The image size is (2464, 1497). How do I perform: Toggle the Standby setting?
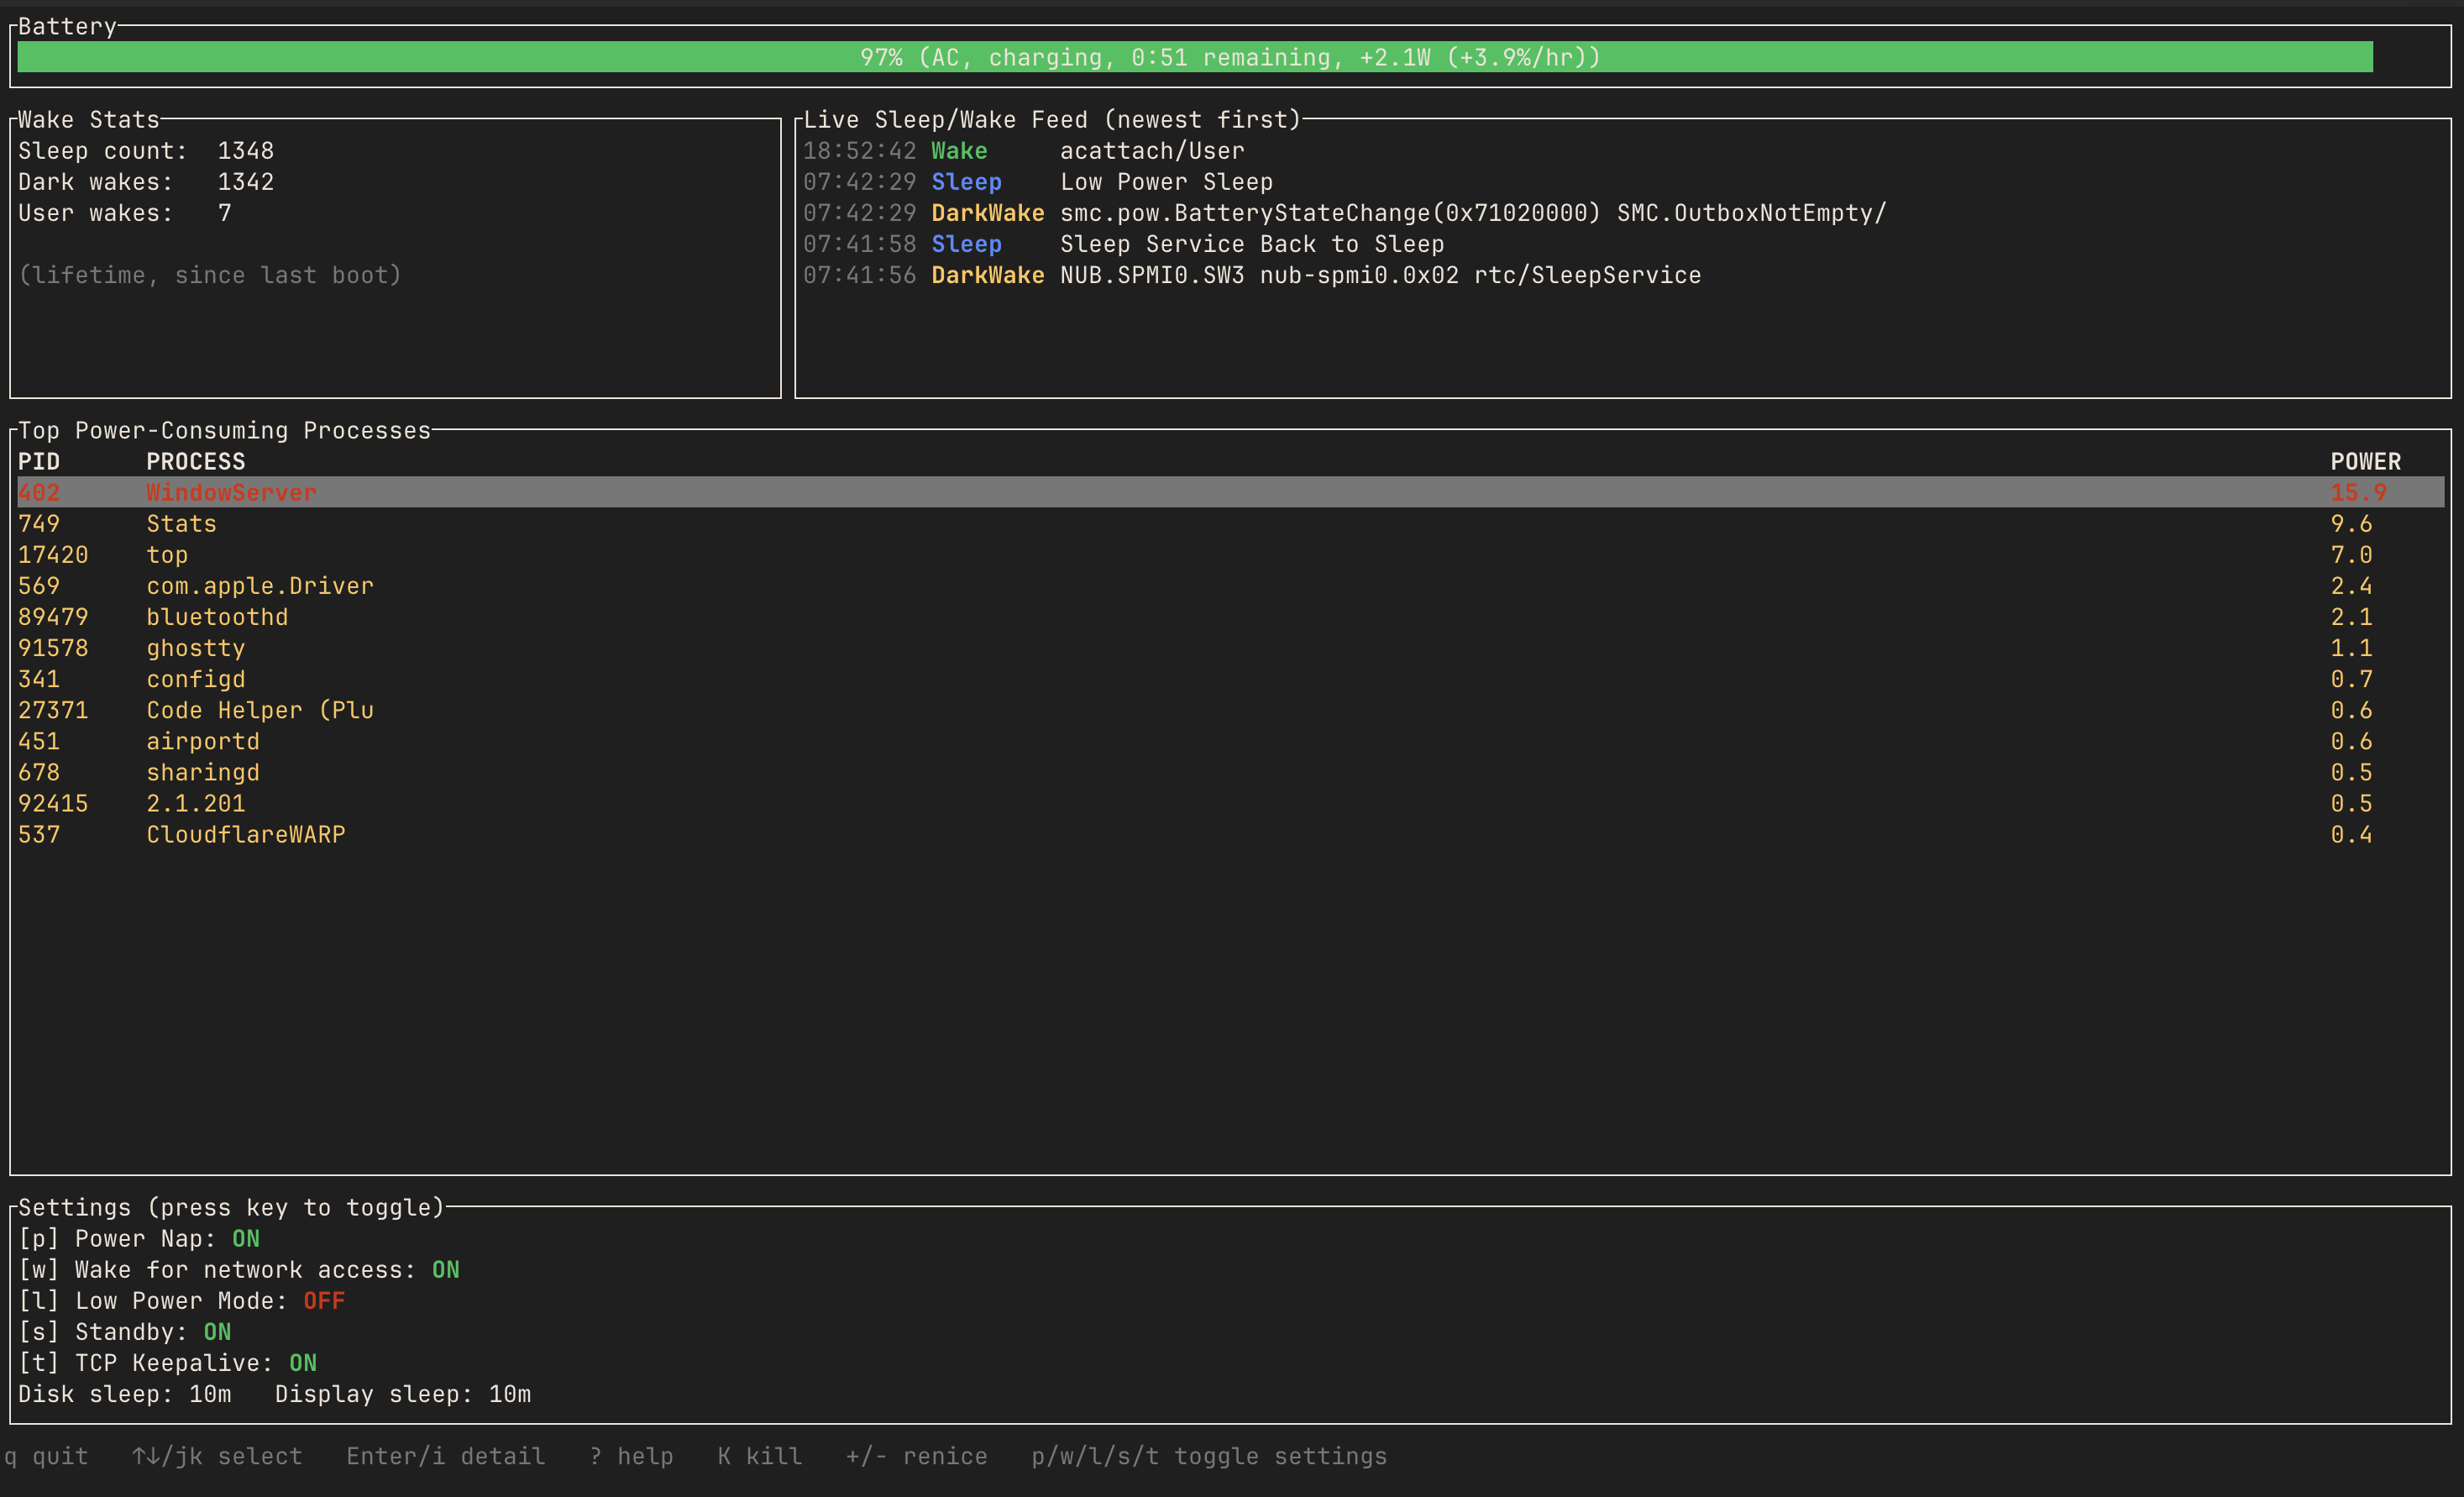pyautogui.click(x=125, y=1331)
